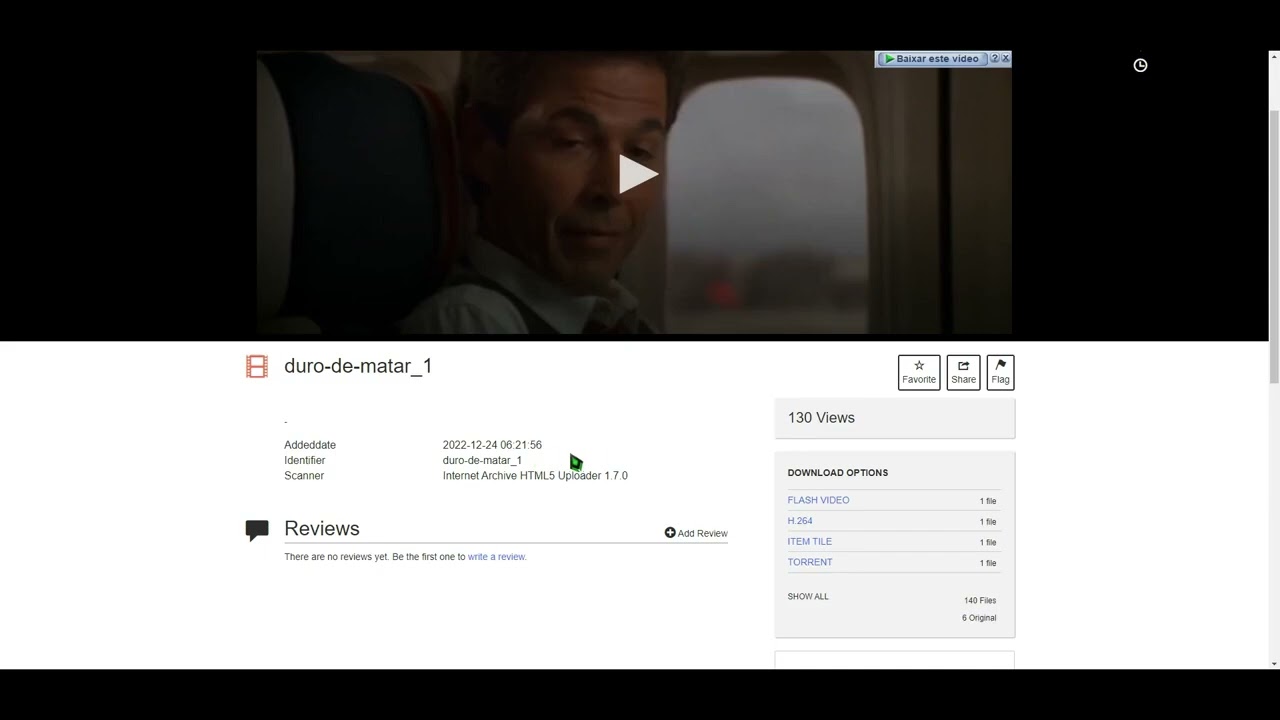Open the Share options
The width and height of the screenshot is (1280, 720).
(x=963, y=372)
